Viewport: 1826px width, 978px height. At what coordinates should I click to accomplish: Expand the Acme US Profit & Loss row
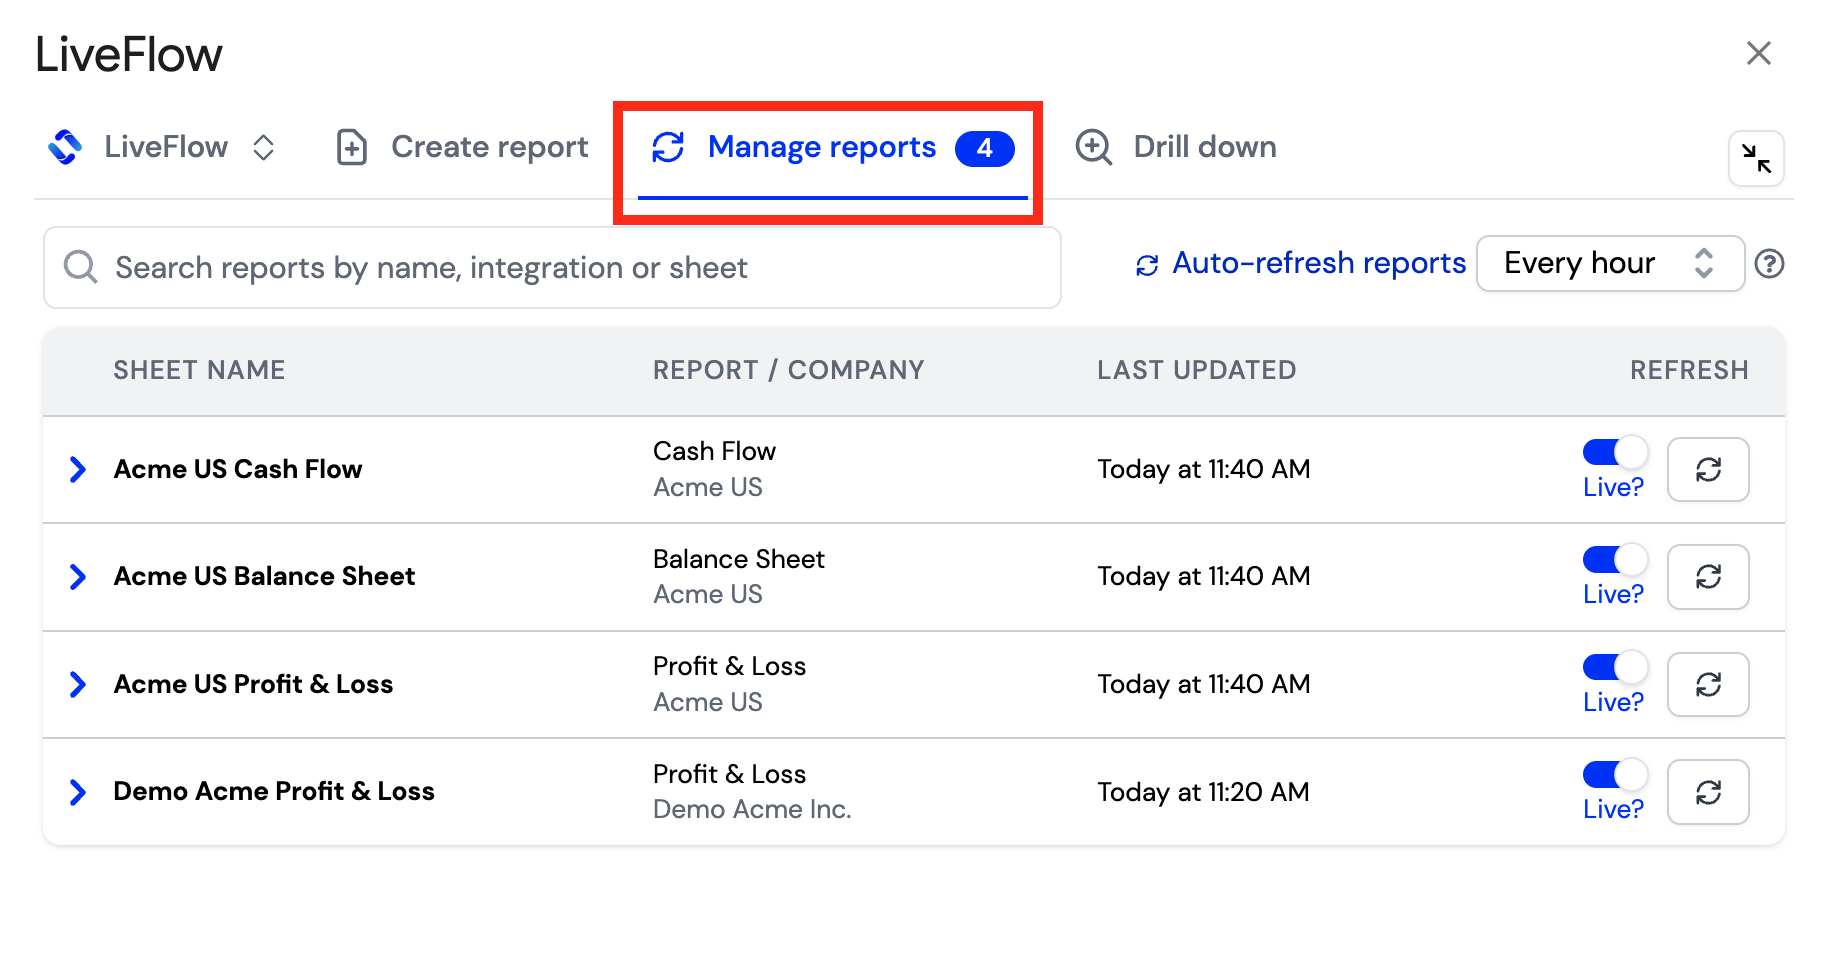point(77,684)
